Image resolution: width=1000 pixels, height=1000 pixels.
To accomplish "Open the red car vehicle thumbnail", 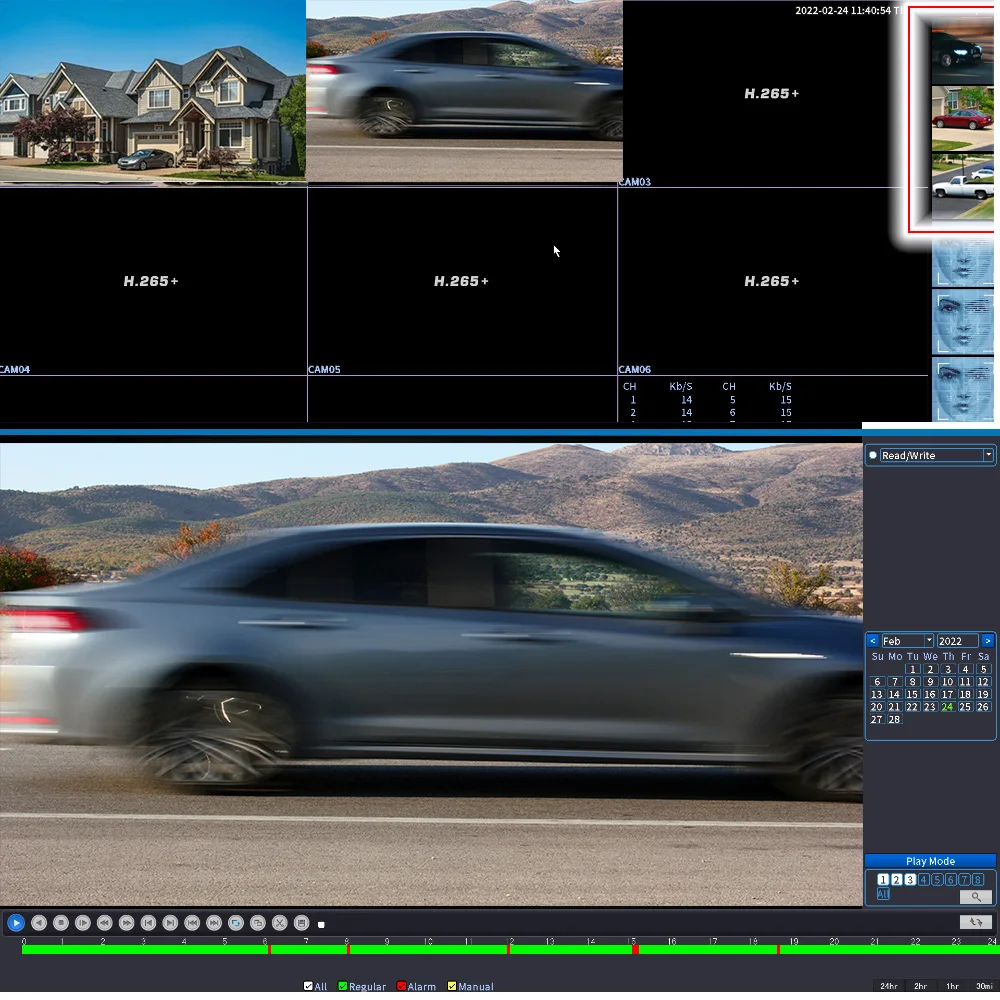I will [963, 118].
